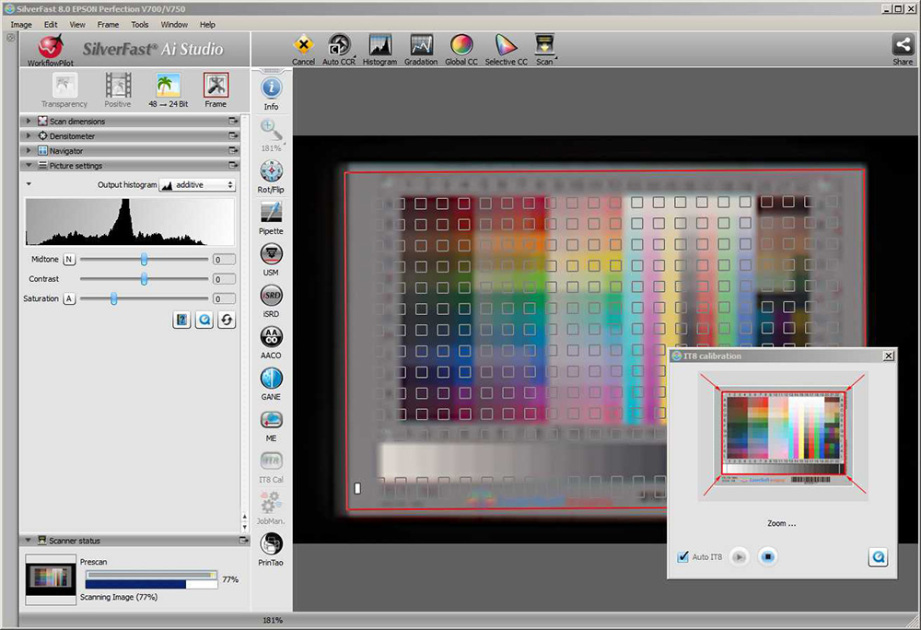The height and width of the screenshot is (630, 921).
Task: Open the Tools menu
Action: pyautogui.click(x=140, y=24)
